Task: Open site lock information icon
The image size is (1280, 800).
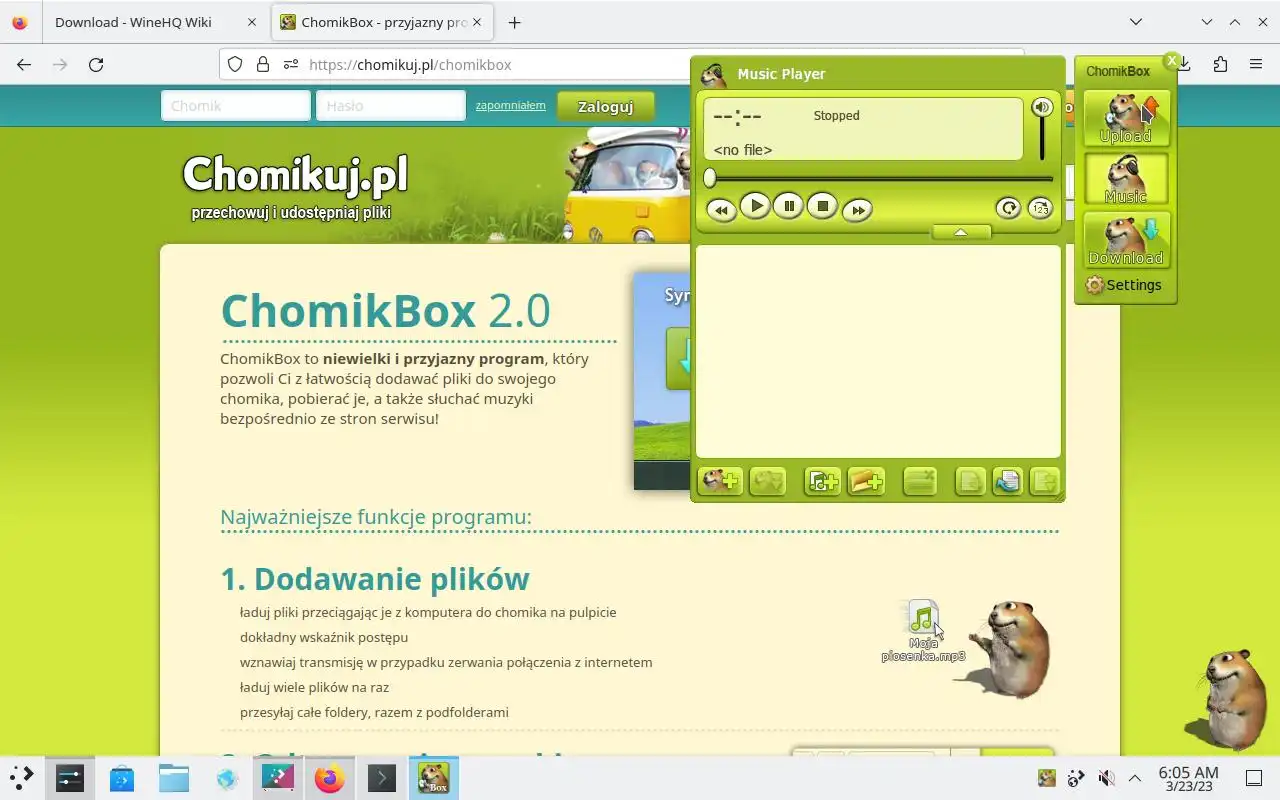Action: 263,64
